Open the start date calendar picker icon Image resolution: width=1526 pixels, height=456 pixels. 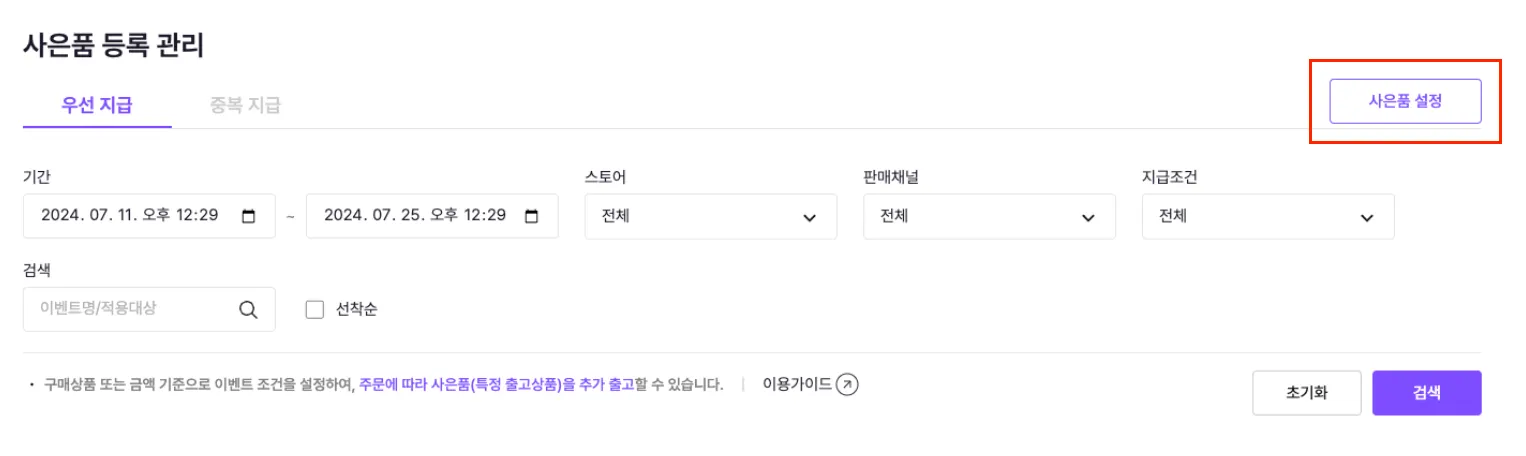pyautogui.click(x=249, y=216)
